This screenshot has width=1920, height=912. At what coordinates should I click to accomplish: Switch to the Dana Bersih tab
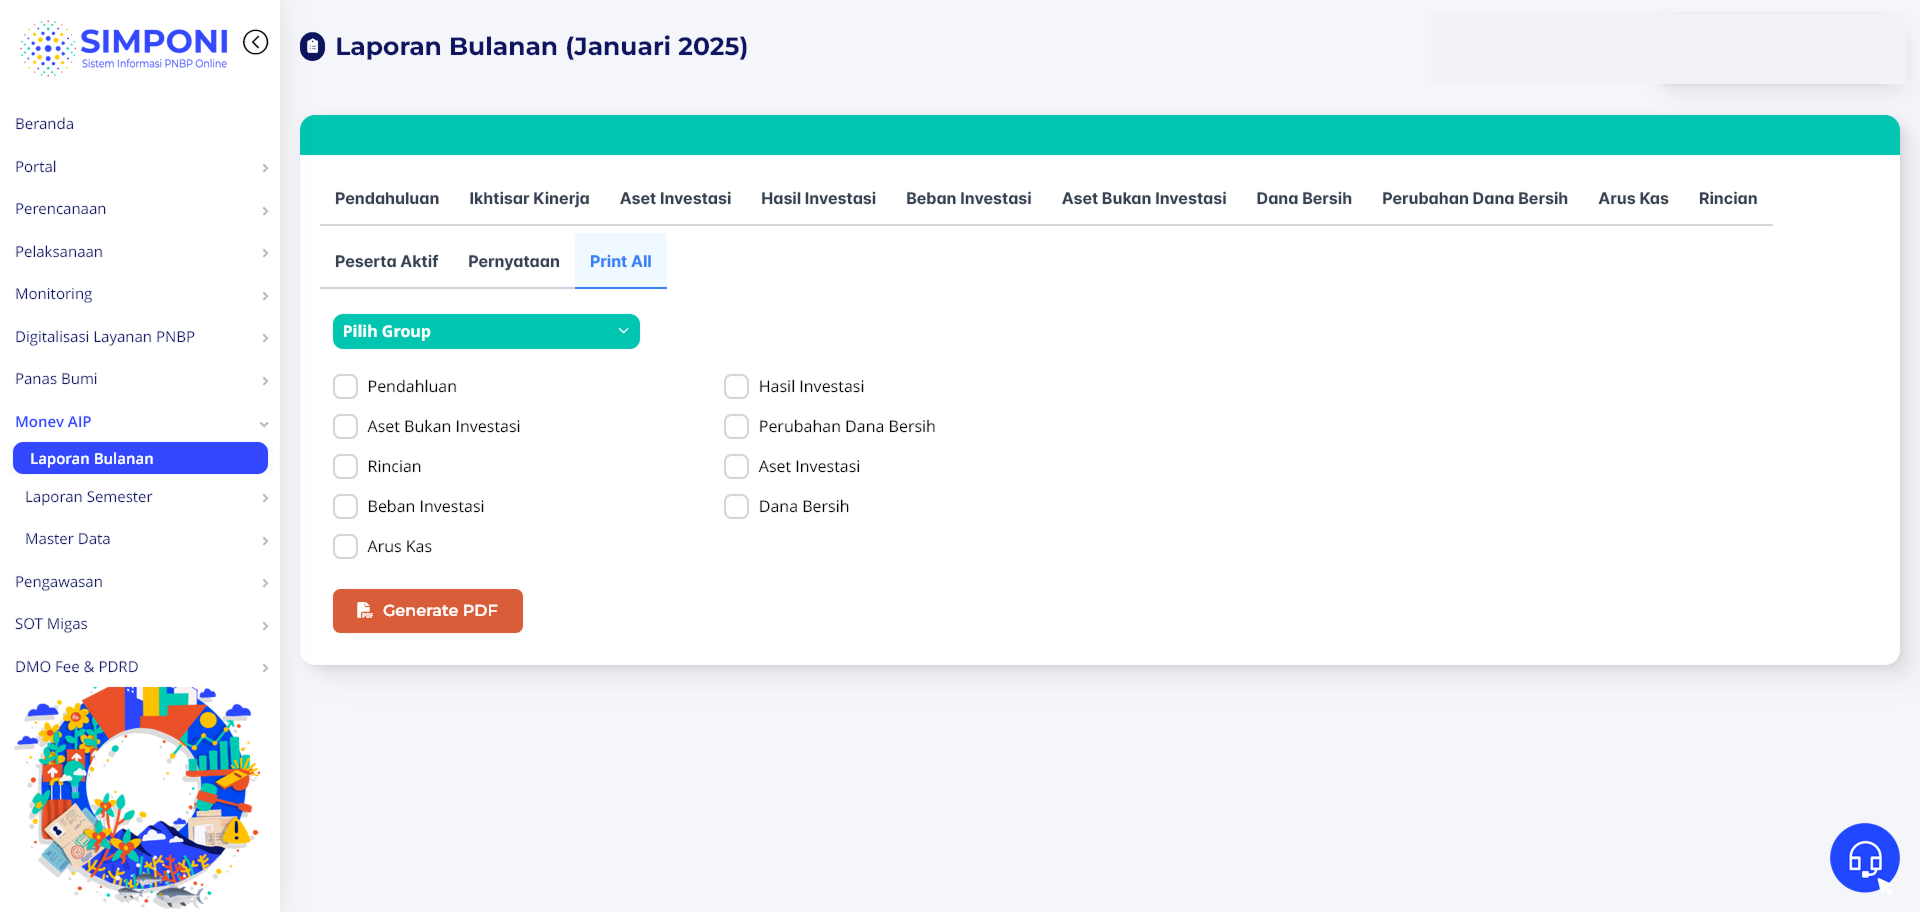[x=1304, y=199]
